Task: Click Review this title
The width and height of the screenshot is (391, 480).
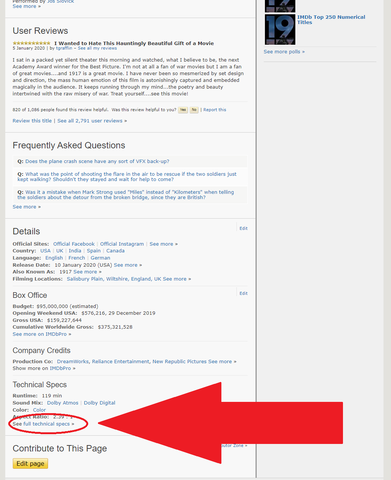Action: click(x=32, y=121)
